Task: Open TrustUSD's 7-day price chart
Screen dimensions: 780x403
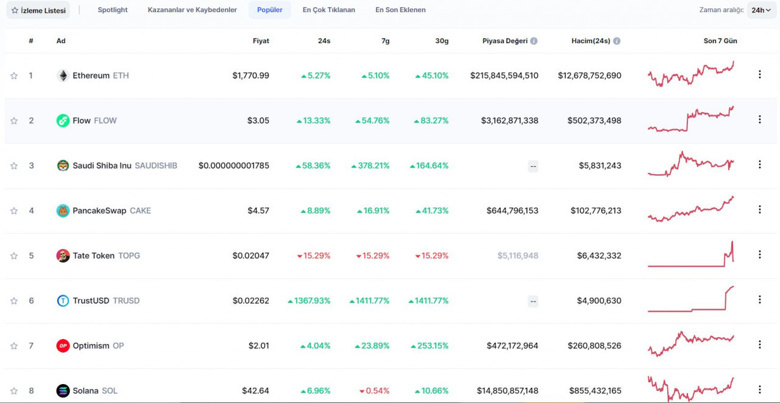Action: pos(691,299)
